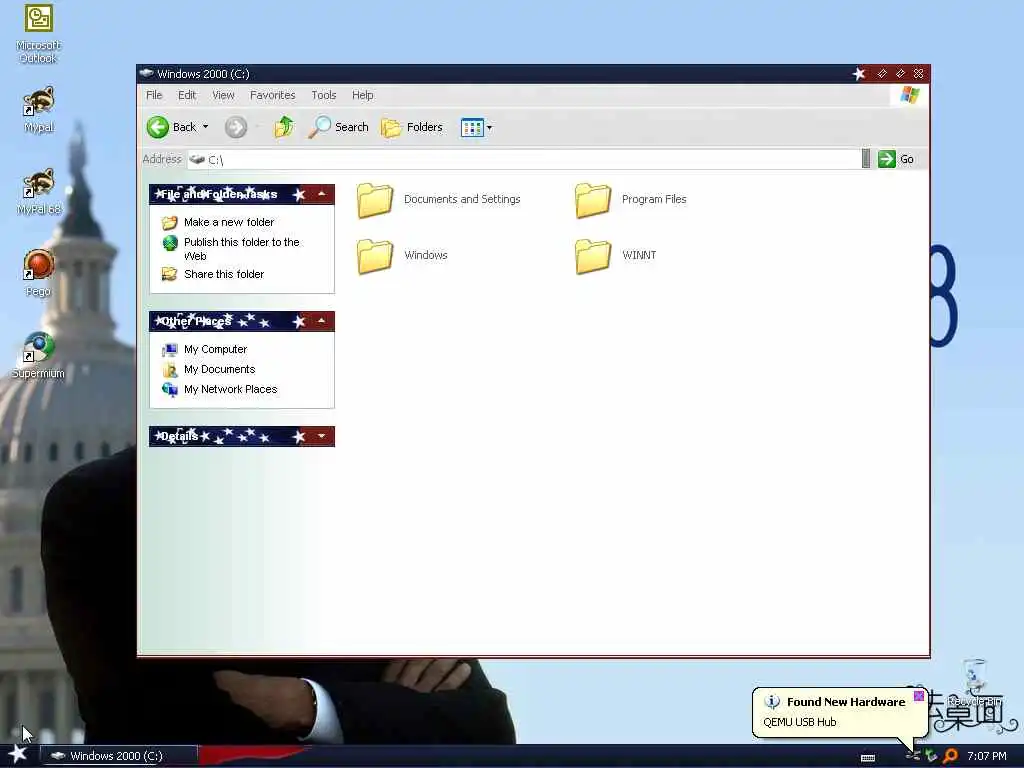Image resolution: width=1024 pixels, height=768 pixels.
Task: Click Share this folder link
Action: click(x=224, y=274)
